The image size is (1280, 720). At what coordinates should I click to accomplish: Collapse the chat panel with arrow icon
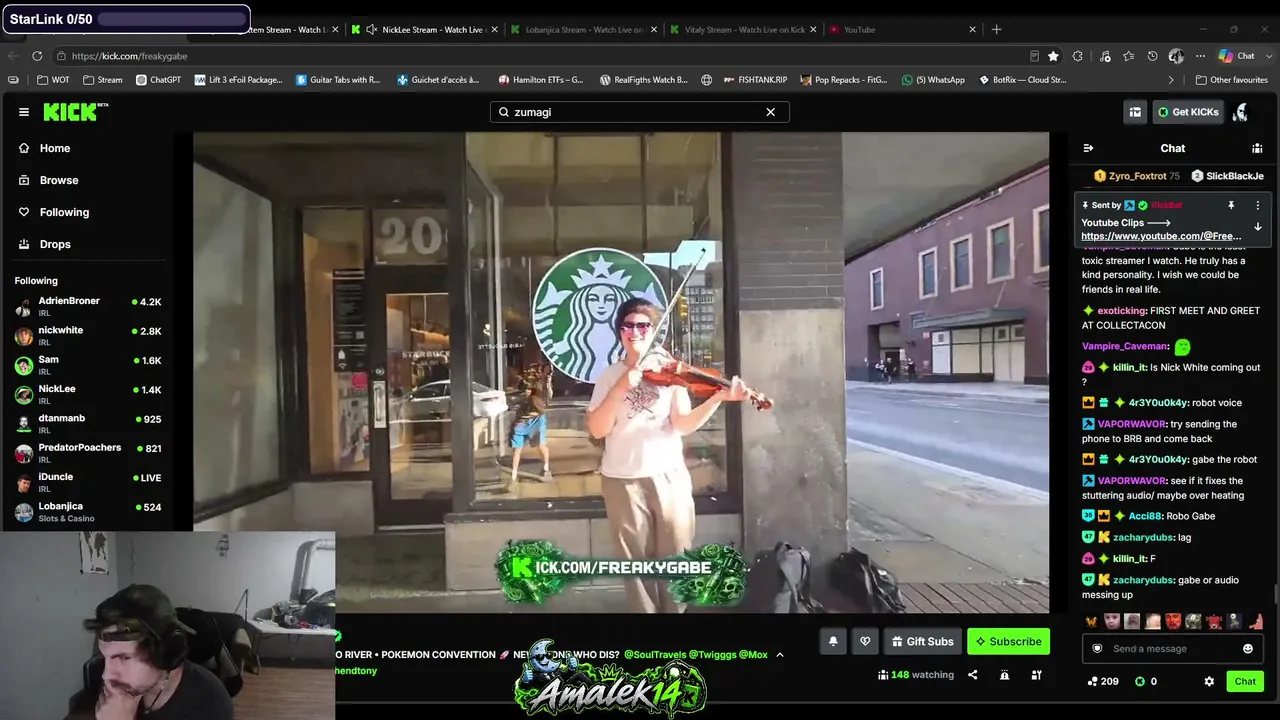point(1088,148)
